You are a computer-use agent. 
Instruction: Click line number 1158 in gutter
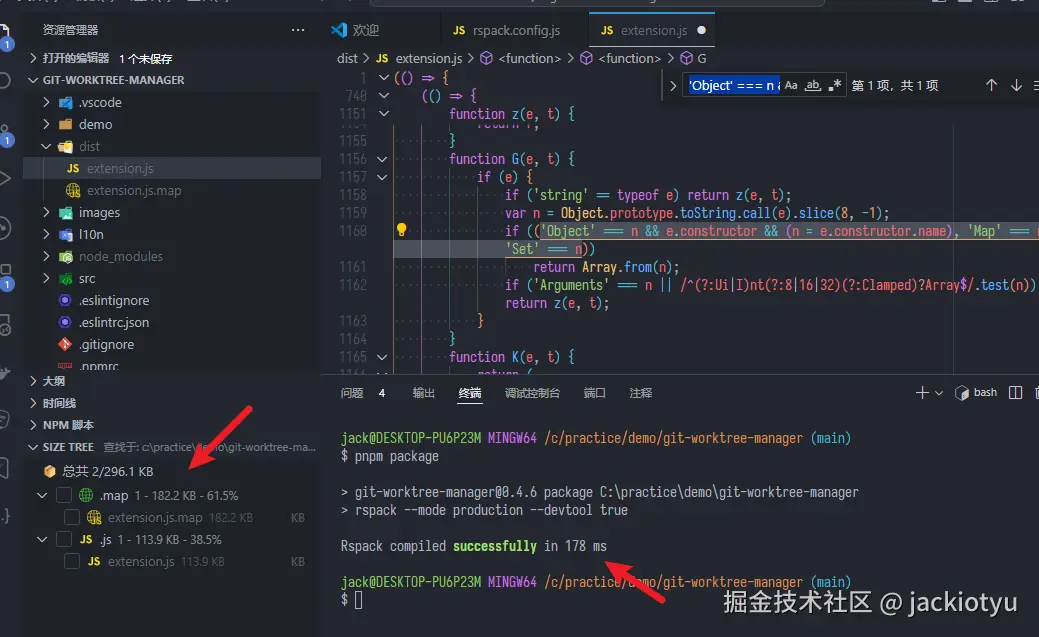click(x=353, y=195)
